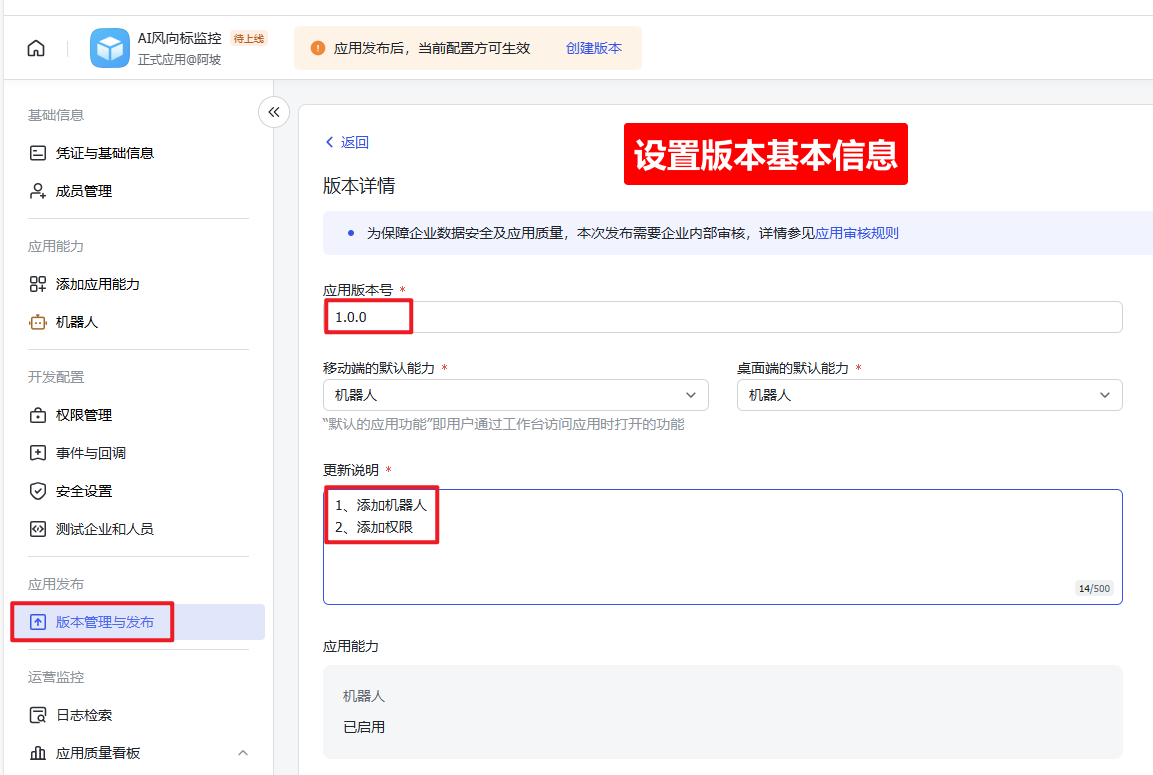
Task: Click the 机器人 label in capability card
Action: pos(364,696)
